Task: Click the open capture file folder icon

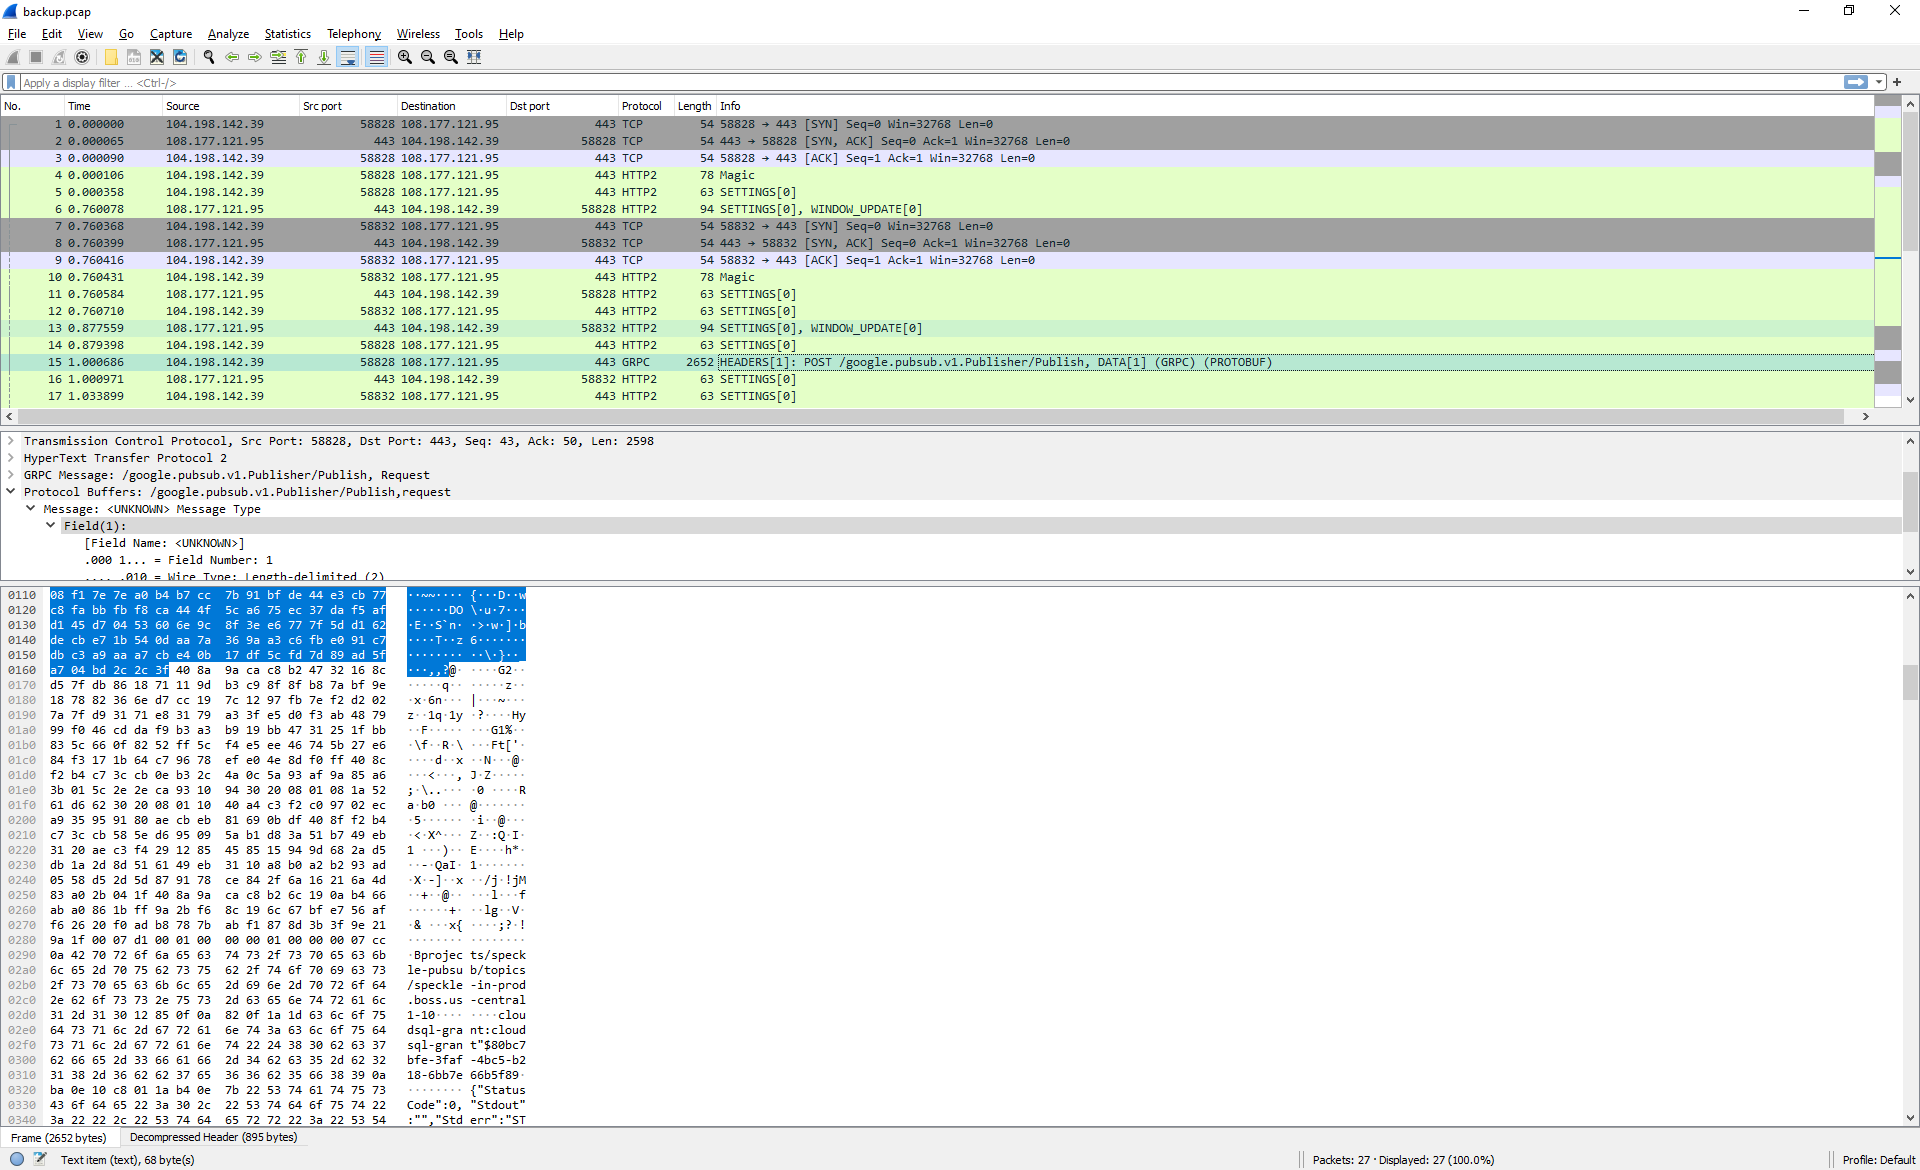Action: pos(110,57)
